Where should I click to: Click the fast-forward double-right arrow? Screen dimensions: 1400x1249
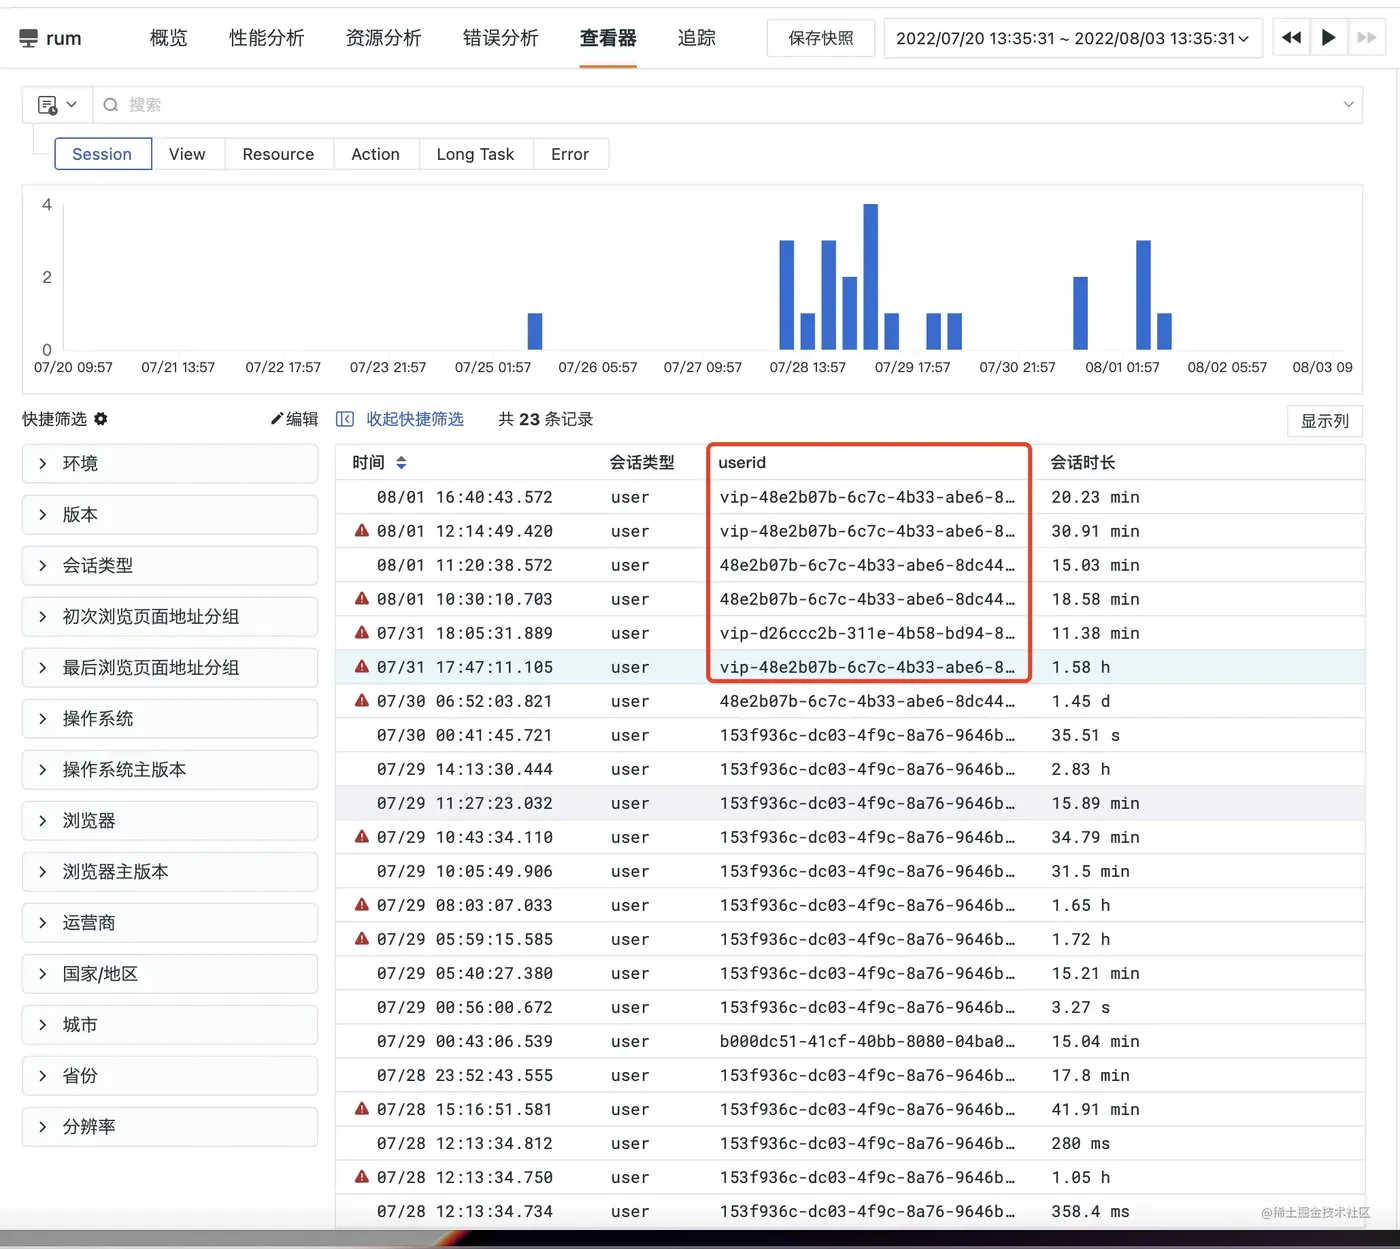coord(1366,38)
